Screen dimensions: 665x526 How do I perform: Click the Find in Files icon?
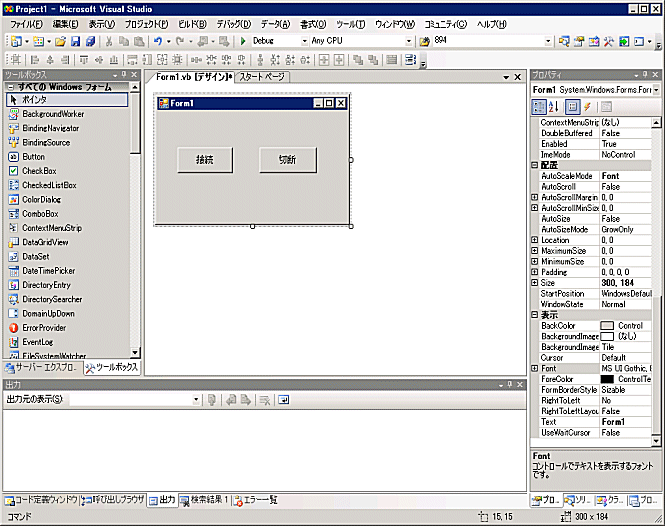coord(424,41)
